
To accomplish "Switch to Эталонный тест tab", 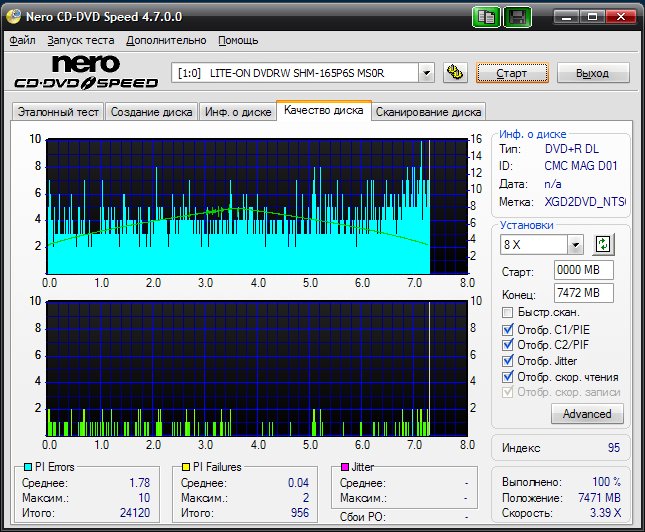I will [58, 112].
